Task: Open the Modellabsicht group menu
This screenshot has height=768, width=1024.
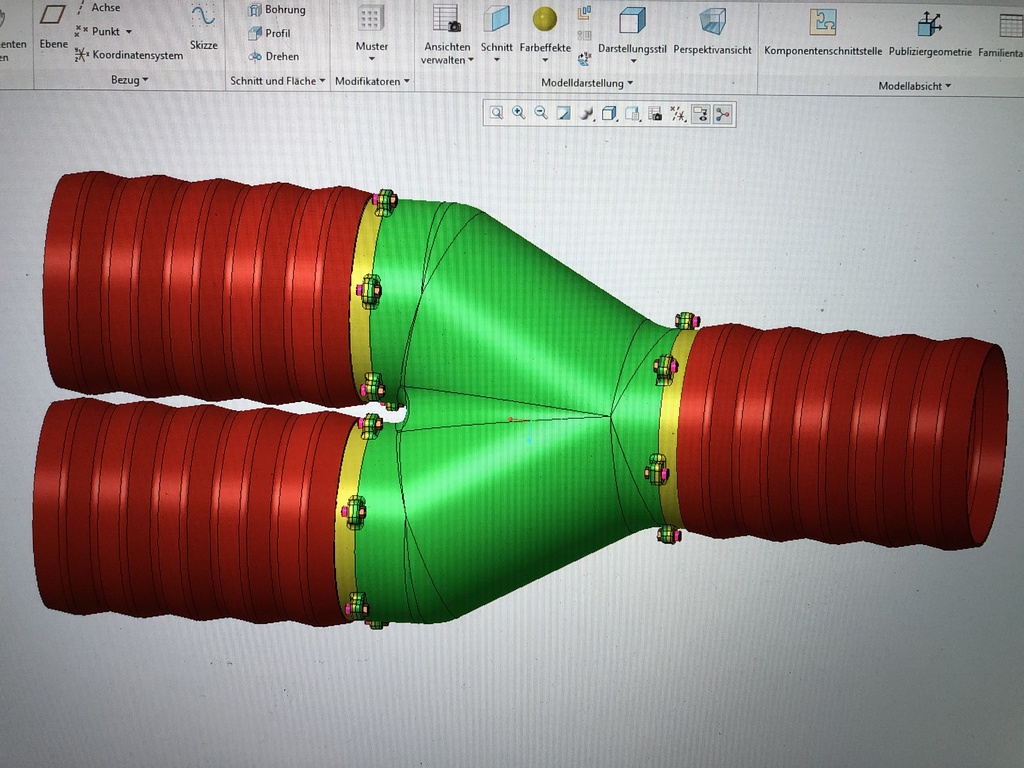Action: [x=914, y=86]
